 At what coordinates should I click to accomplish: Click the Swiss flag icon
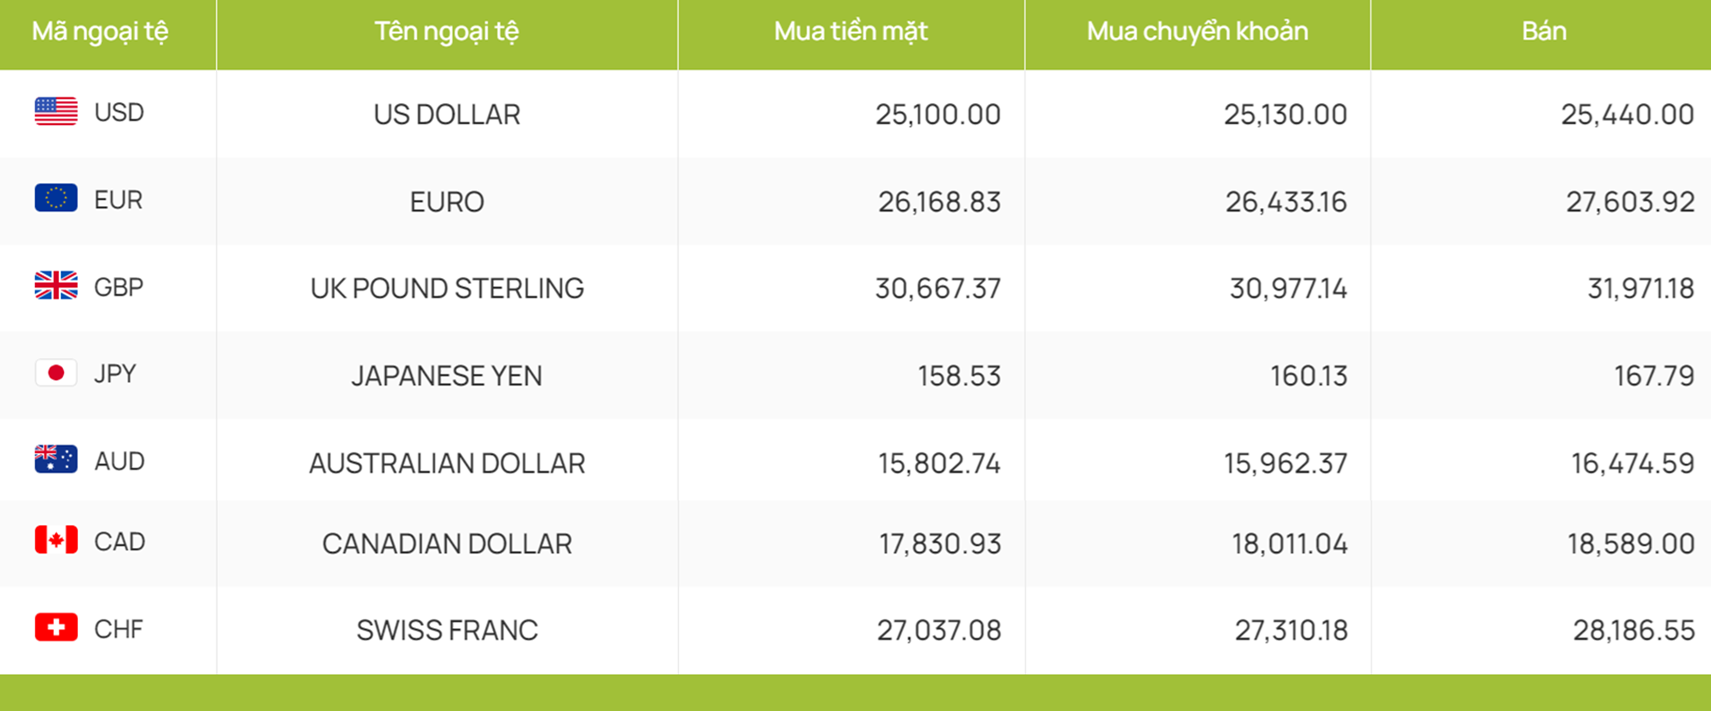point(56,627)
